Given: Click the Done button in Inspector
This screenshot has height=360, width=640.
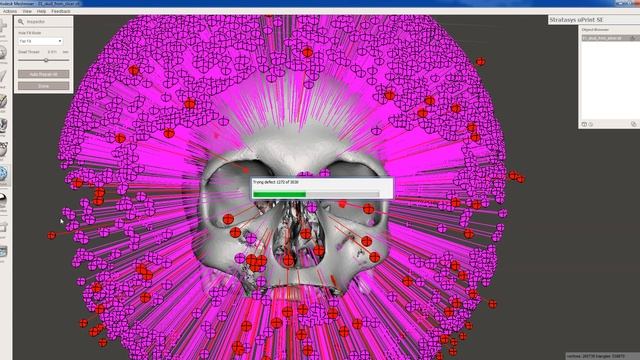Looking at the screenshot, I should click(x=44, y=86).
